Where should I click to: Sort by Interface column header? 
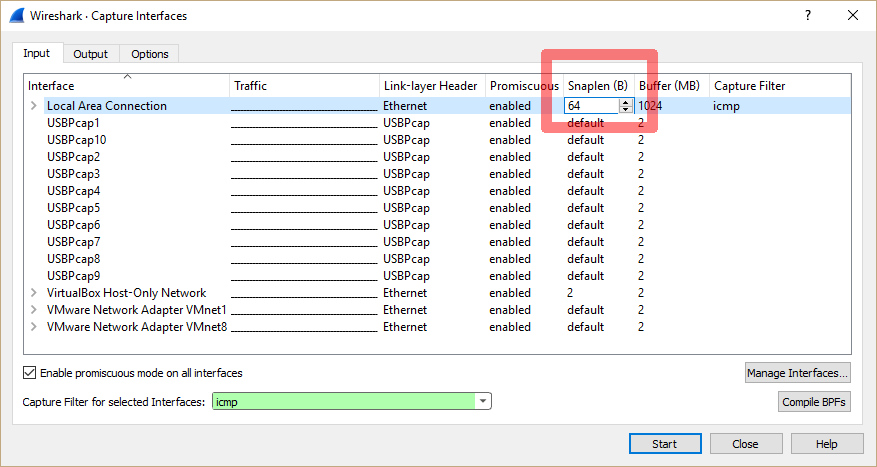[x=127, y=86]
